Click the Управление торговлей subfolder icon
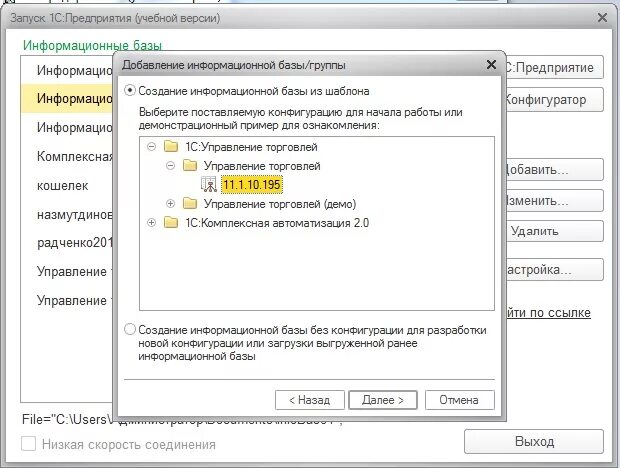Screen dimensions: 620x468 (x=190, y=166)
